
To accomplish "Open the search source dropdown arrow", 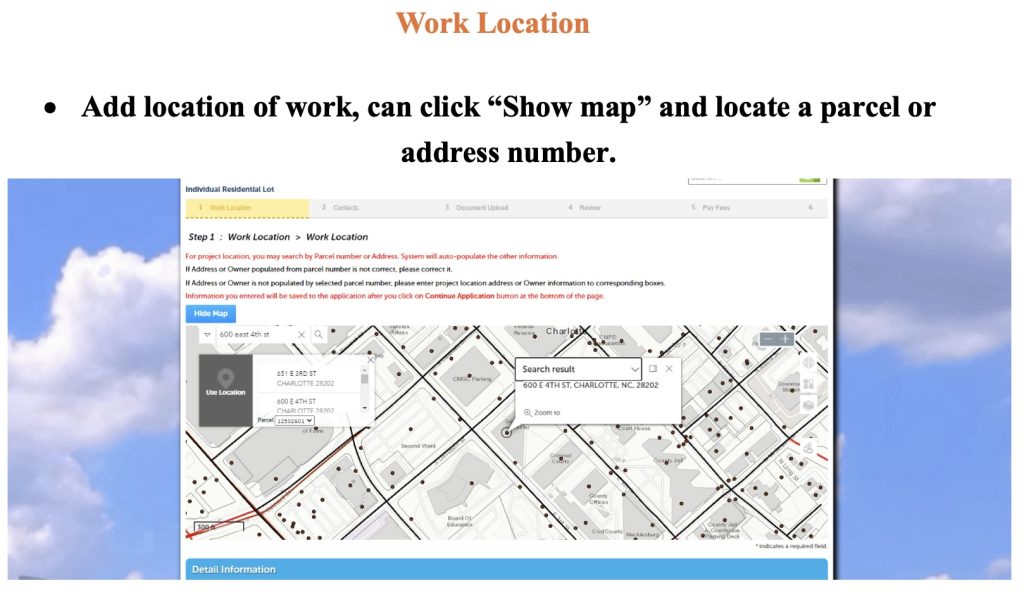I will [207, 335].
